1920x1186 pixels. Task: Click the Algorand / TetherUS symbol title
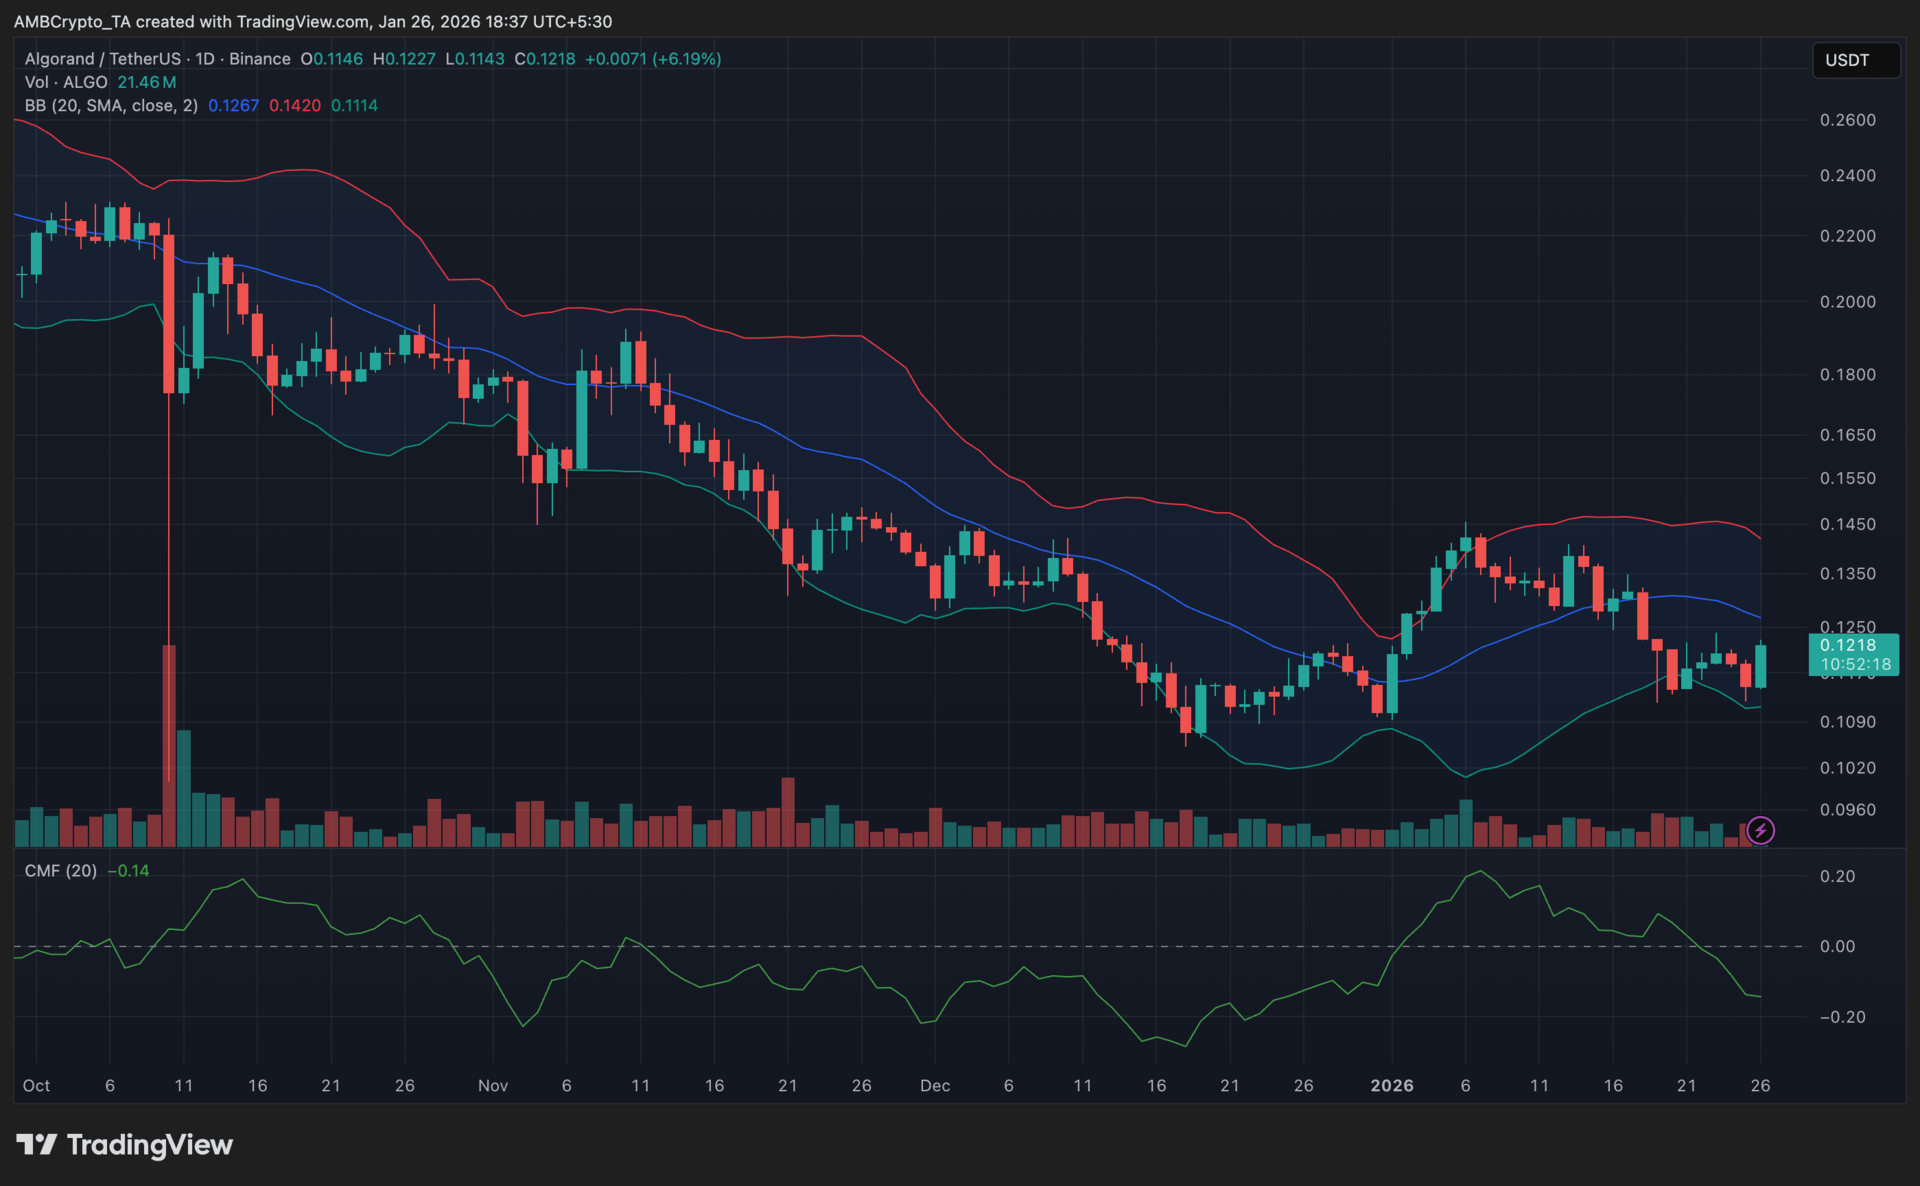coord(103,59)
